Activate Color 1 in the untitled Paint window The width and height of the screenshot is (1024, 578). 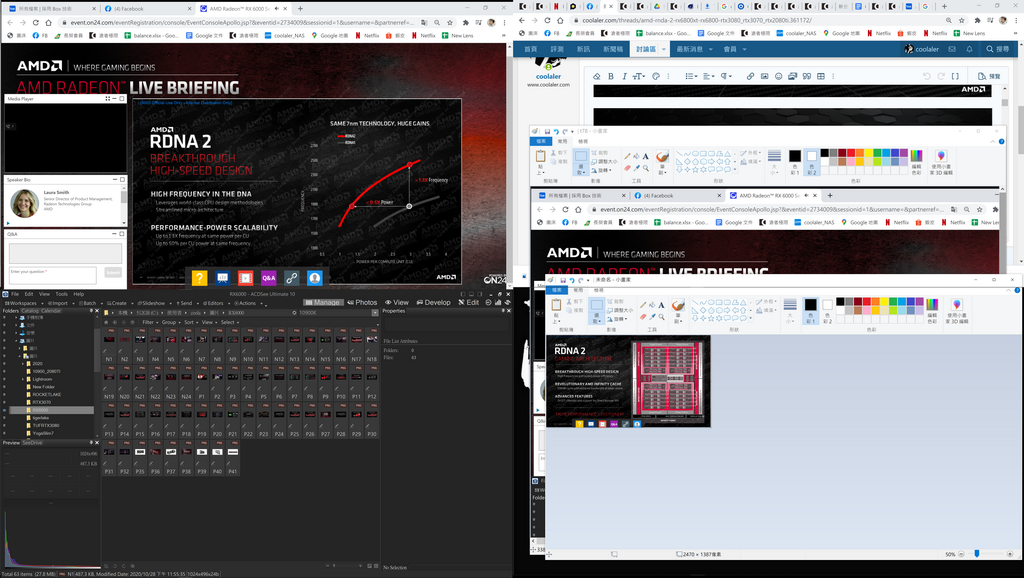[810, 310]
